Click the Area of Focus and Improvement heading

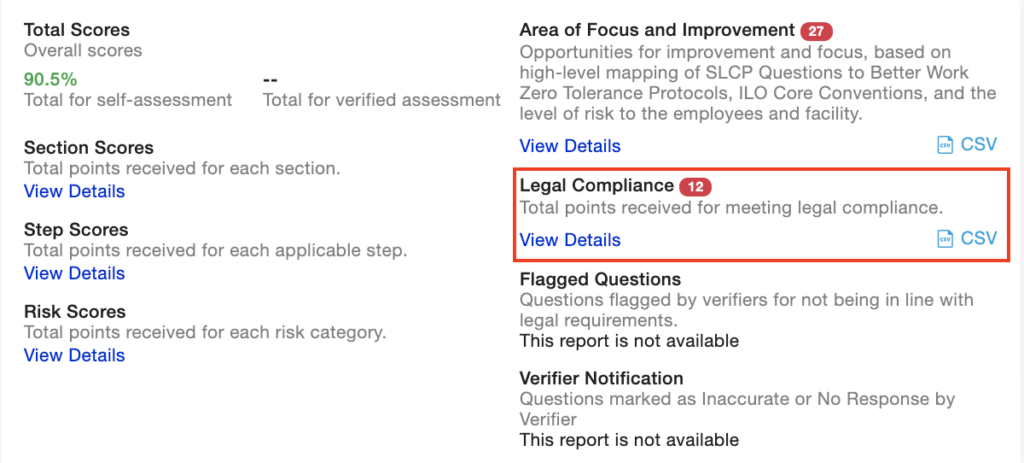point(657,29)
